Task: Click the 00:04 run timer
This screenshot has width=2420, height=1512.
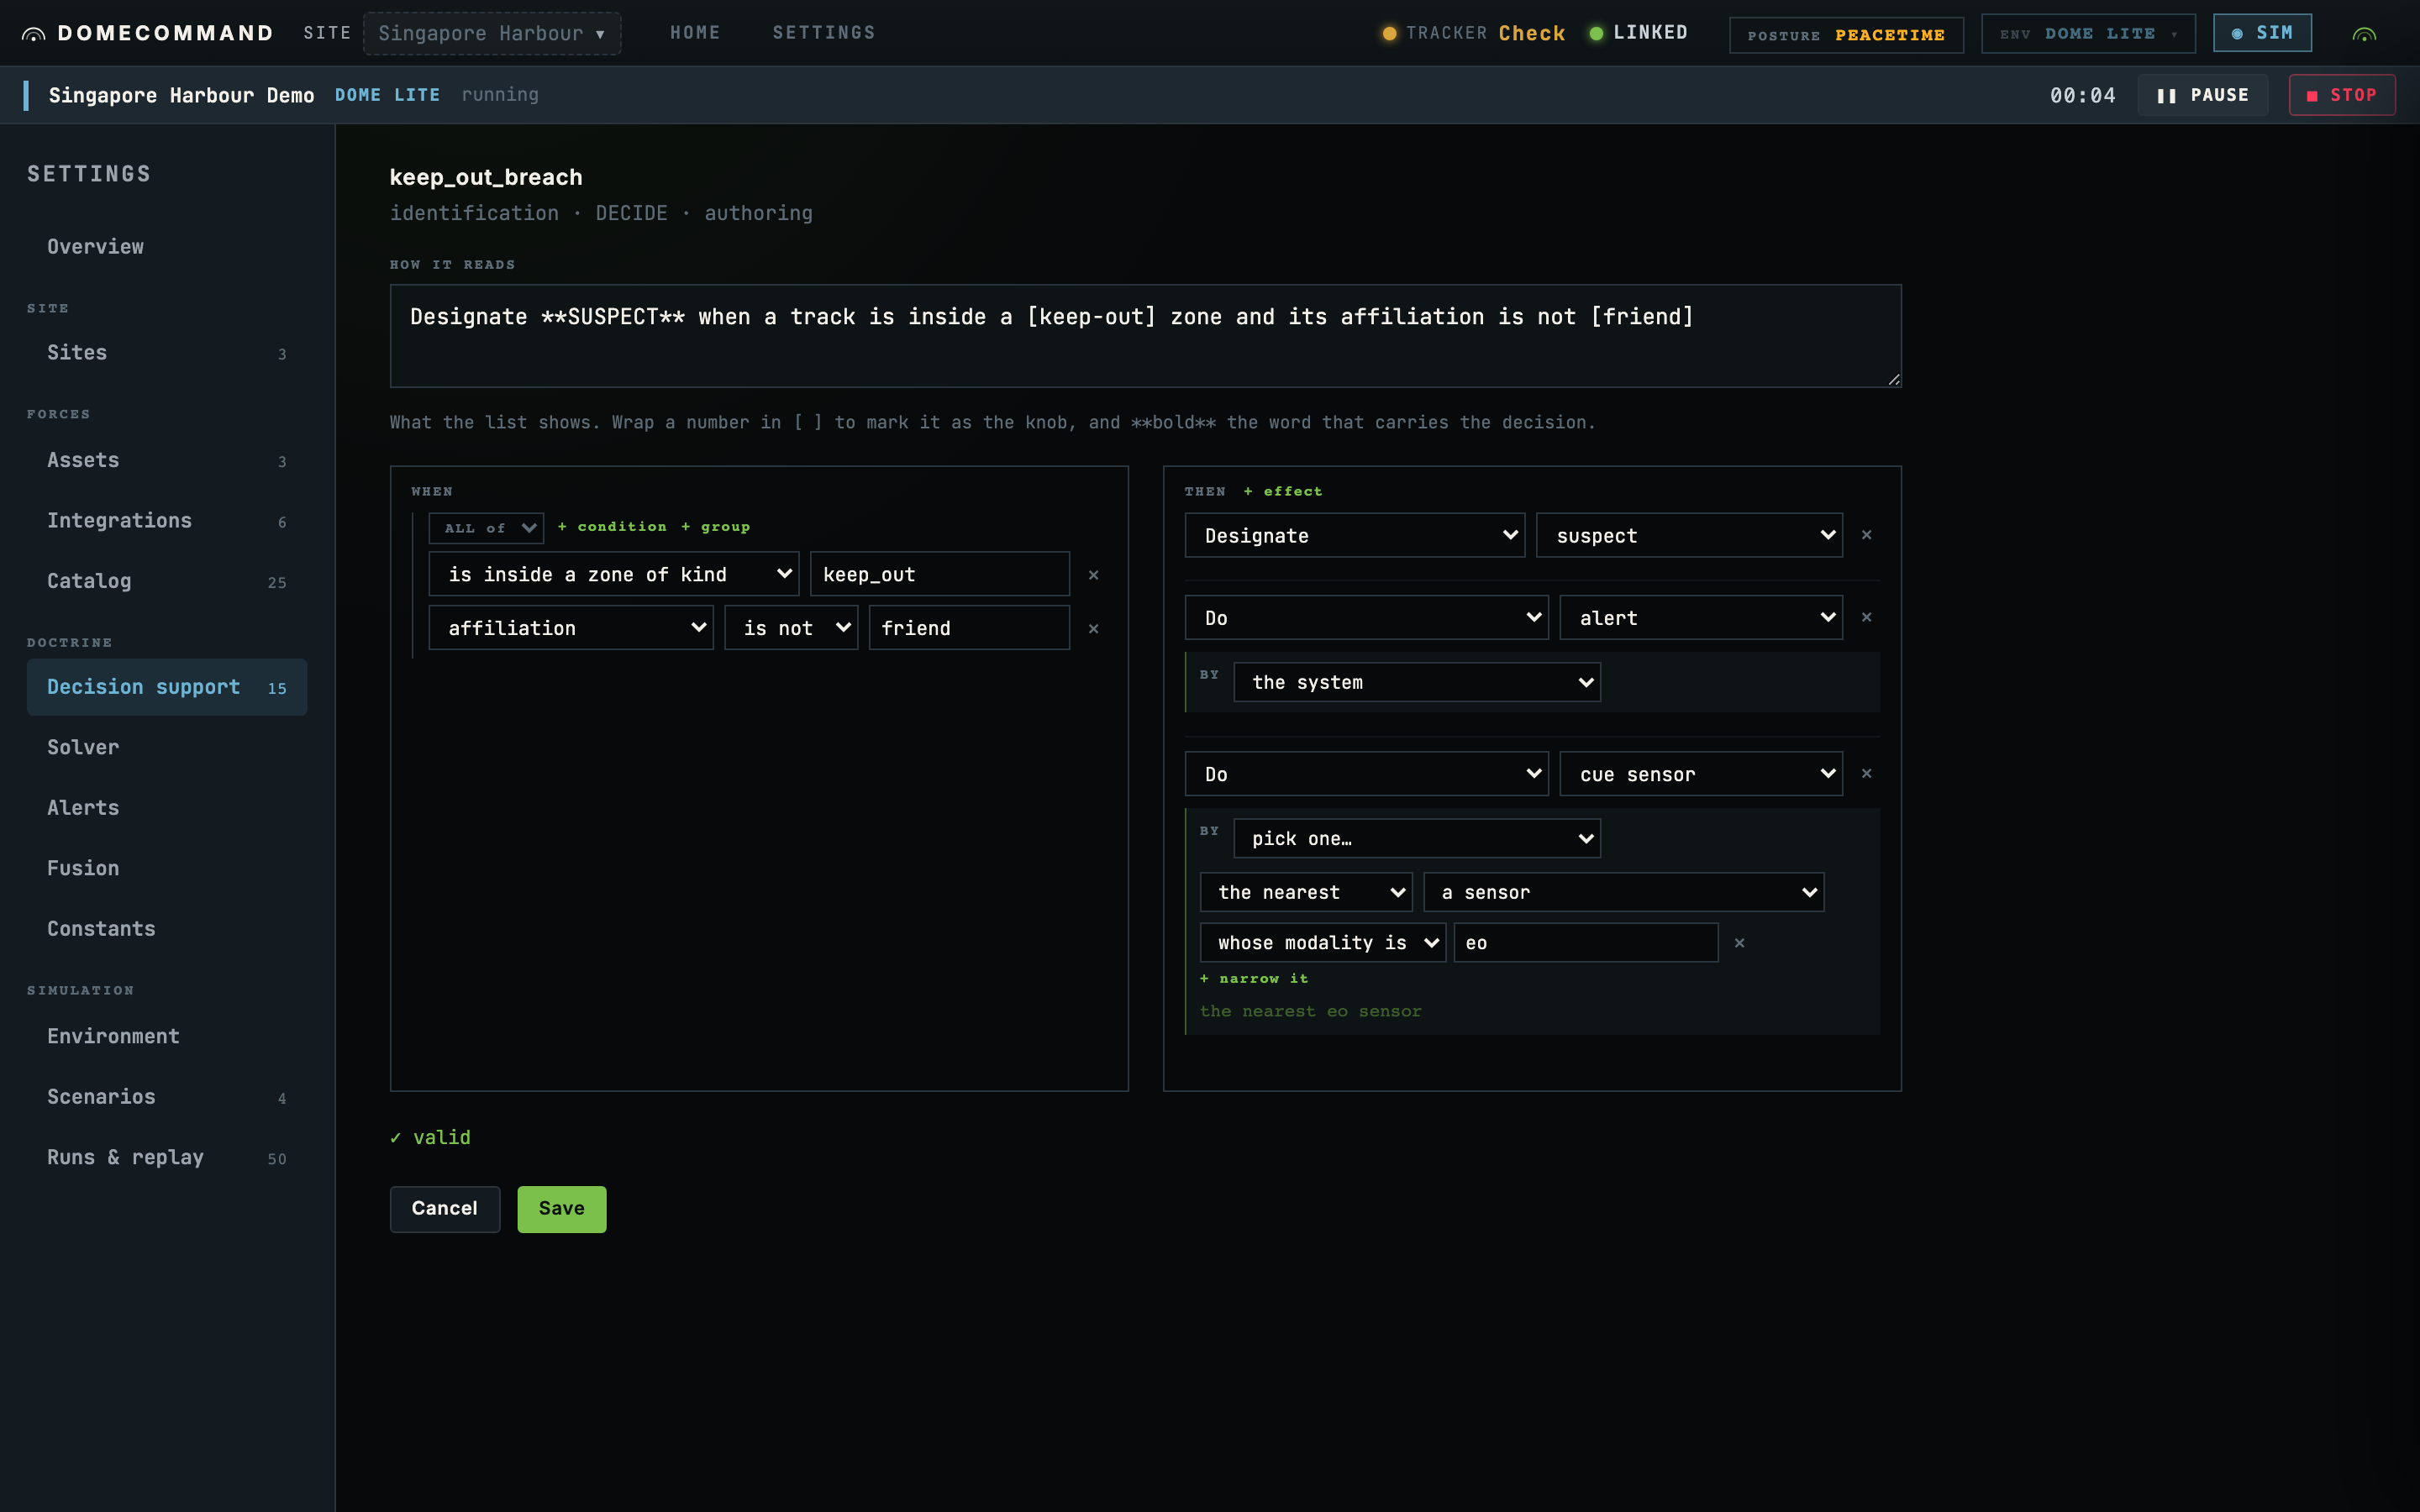Action: (2083, 95)
